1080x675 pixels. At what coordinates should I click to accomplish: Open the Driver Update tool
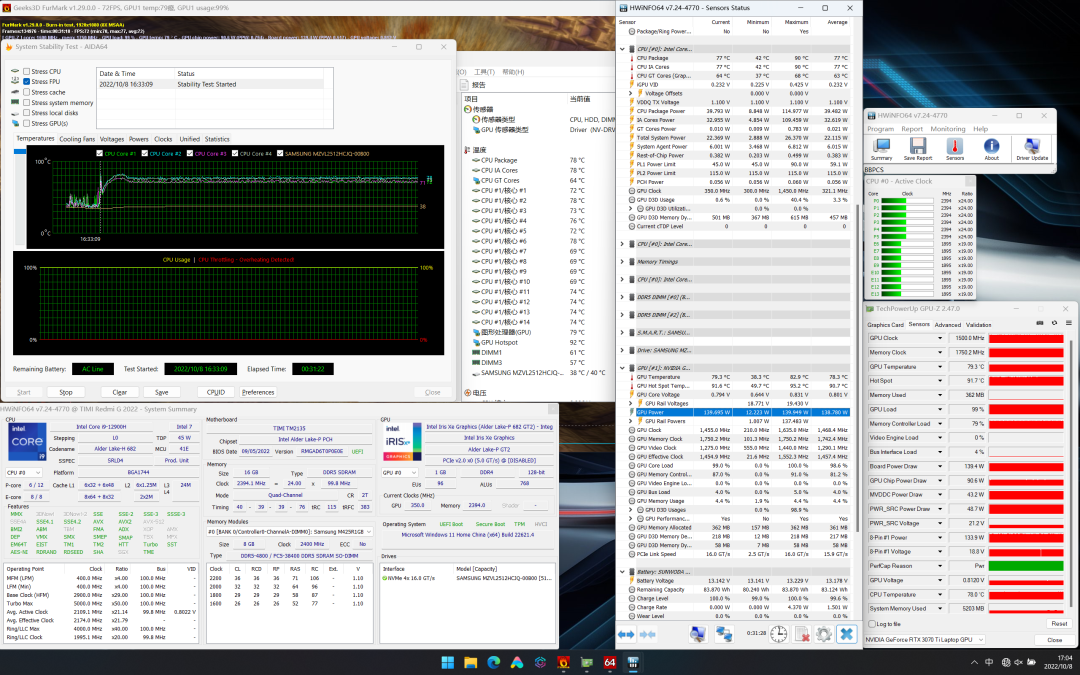click(x=1032, y=148)
